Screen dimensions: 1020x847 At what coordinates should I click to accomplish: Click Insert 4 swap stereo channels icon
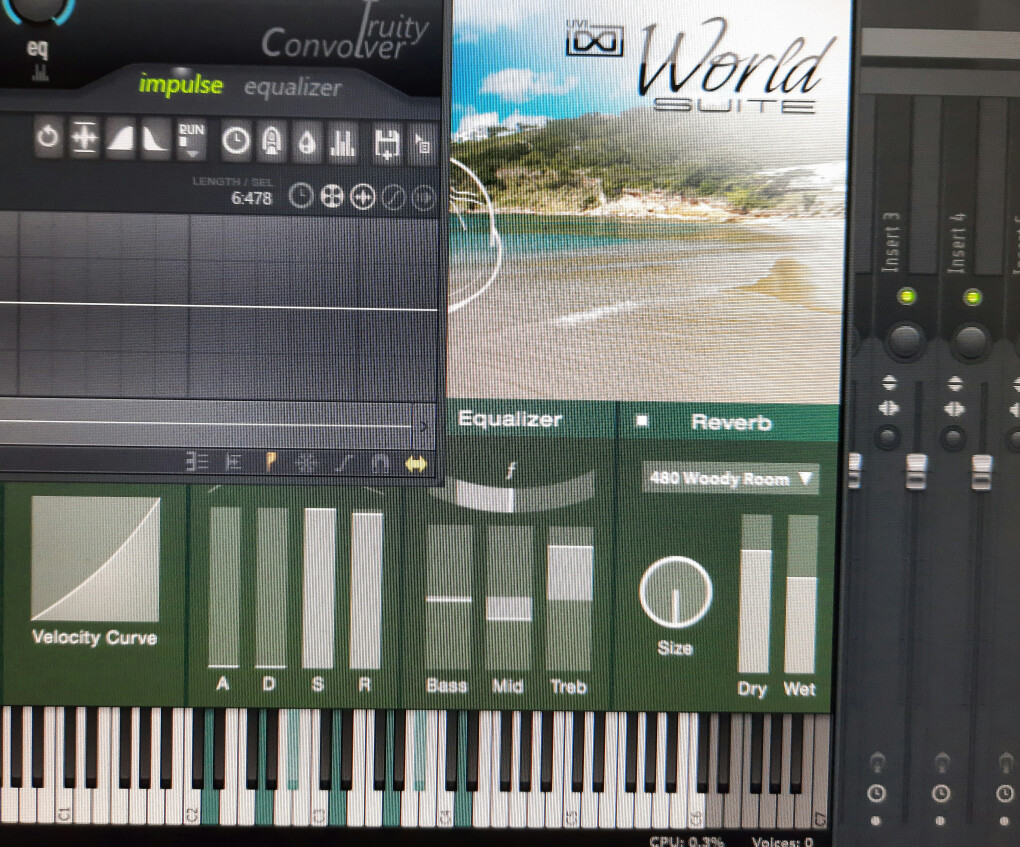pyautogui.click(x=954, y=409)
